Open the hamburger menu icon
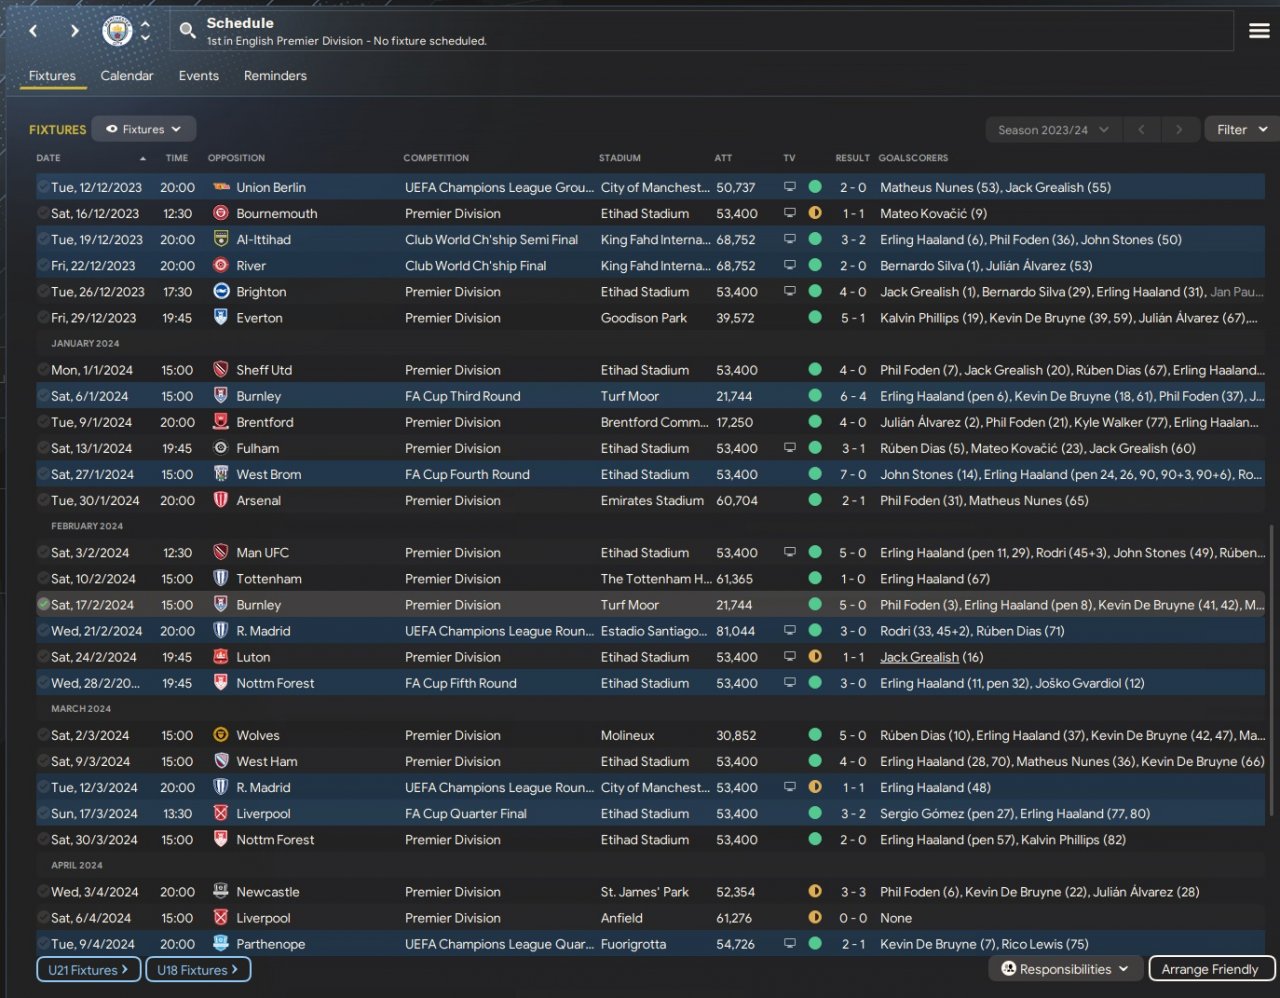This screenshot has height=998, width=1280. pos(1259,31)
